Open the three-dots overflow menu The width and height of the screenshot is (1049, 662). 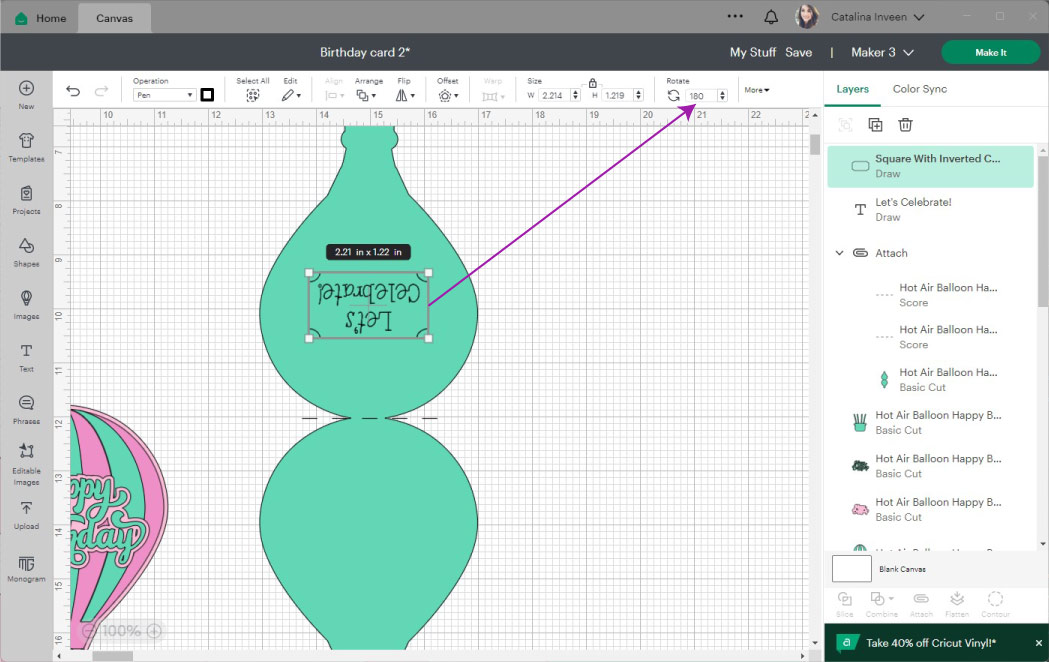[x=735, y=16]
